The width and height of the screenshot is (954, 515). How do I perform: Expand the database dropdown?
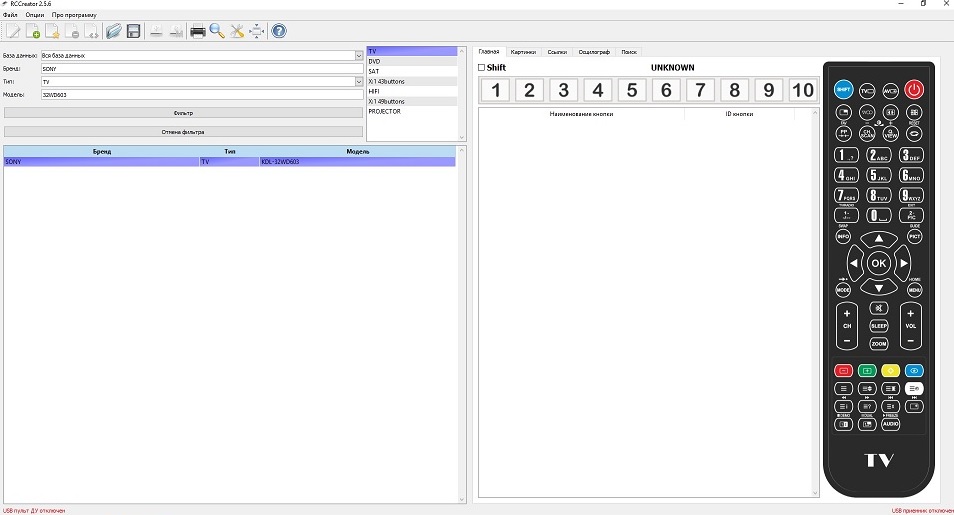point(359,55)
